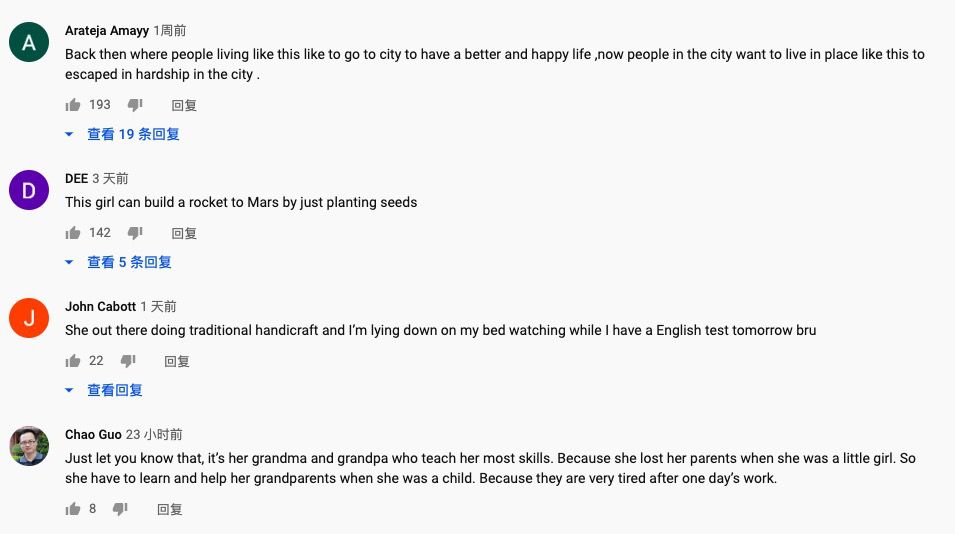
Task: Like DEE's rocket to Mars comment
Action: click(x=73, y=233)
